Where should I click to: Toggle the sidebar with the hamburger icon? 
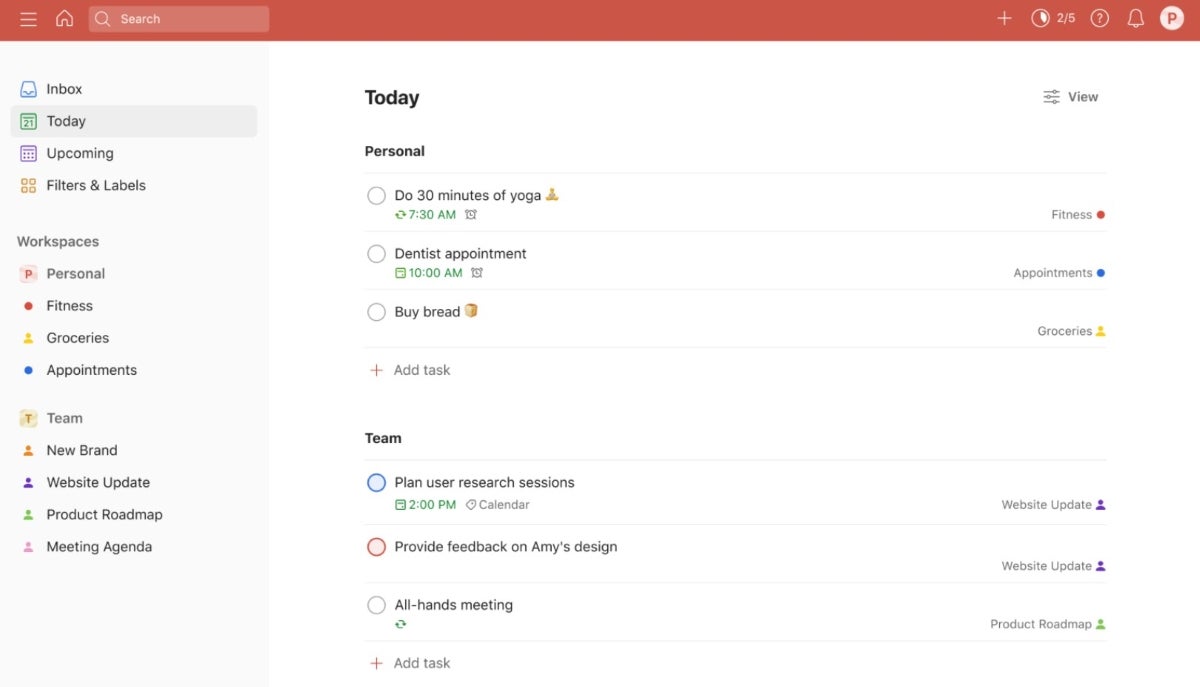(27, 17)
